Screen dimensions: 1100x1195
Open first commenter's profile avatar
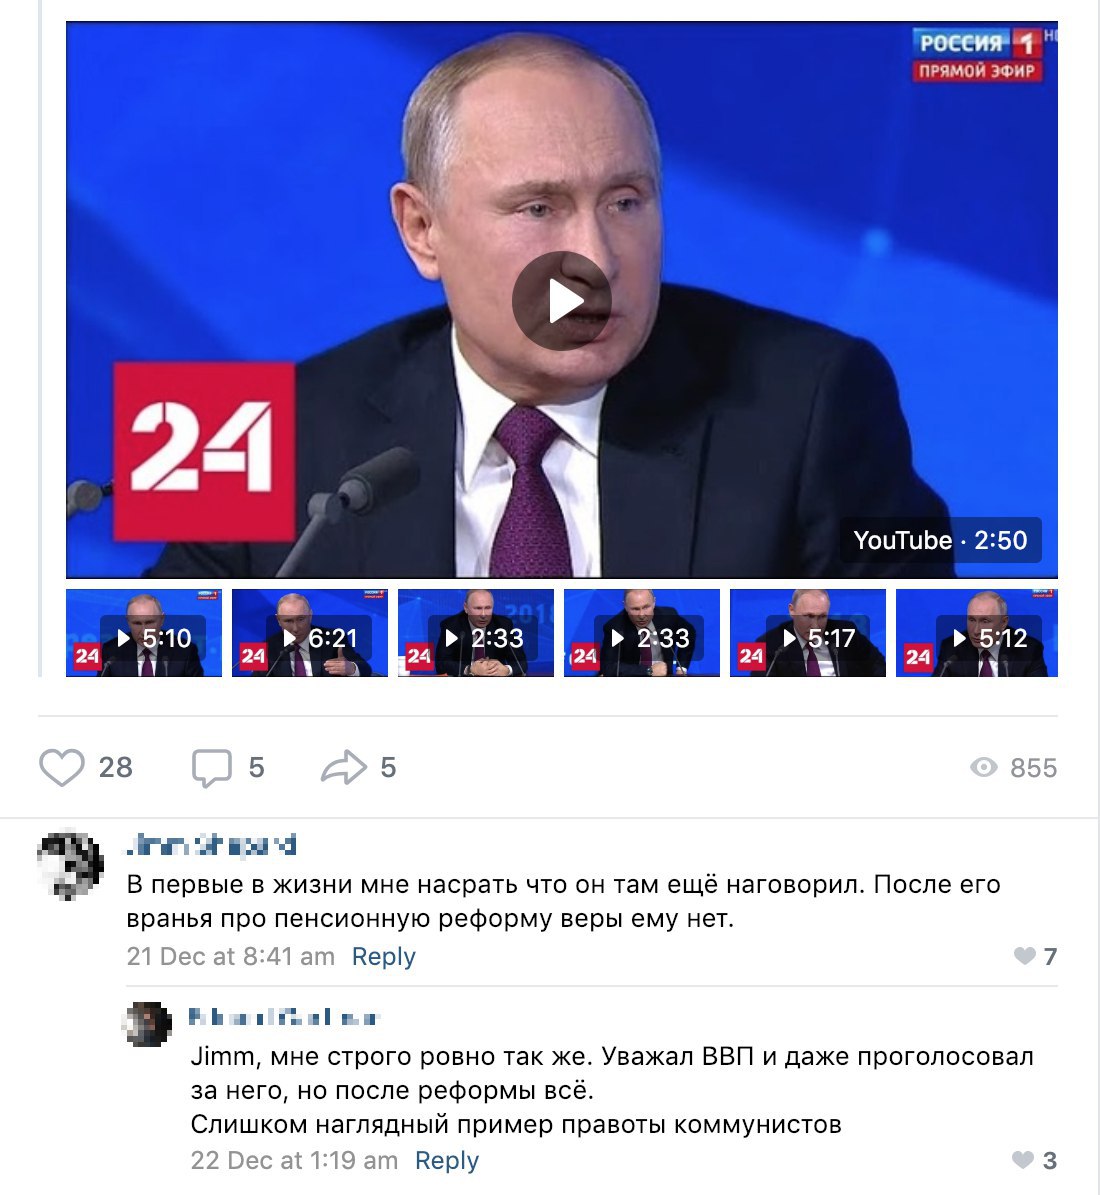[70, 863]
